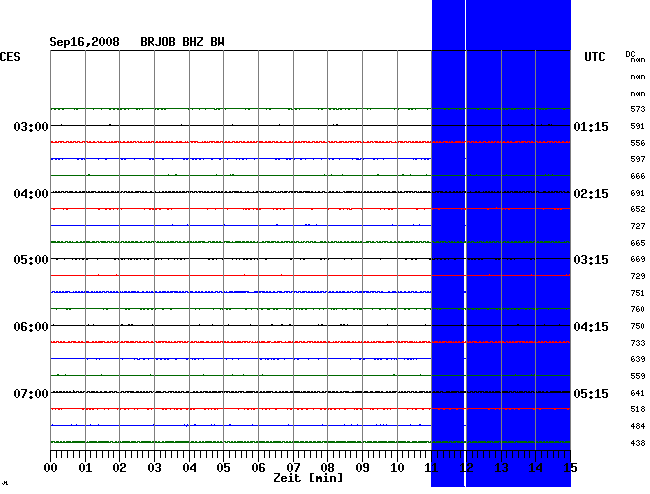Click the DC value 733

pos(638,343)
